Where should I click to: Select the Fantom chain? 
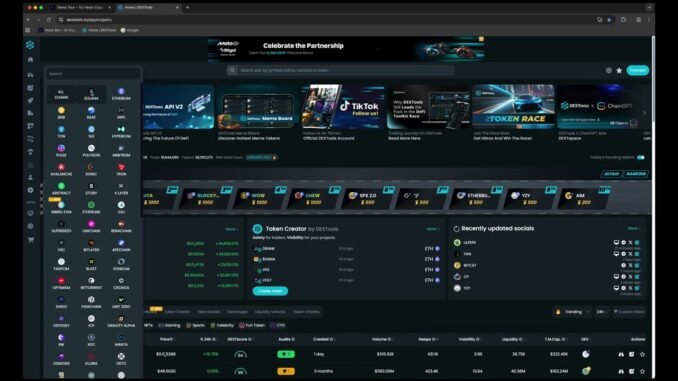click(x=61, y=265)
